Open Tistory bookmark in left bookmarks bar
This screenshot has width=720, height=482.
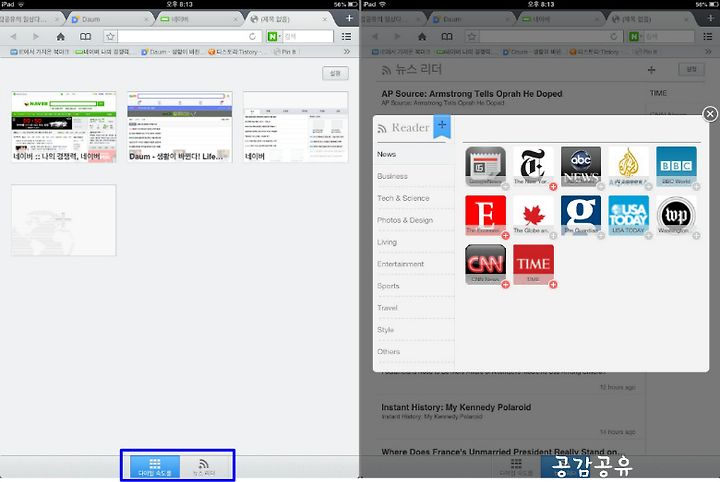[236, 52]
